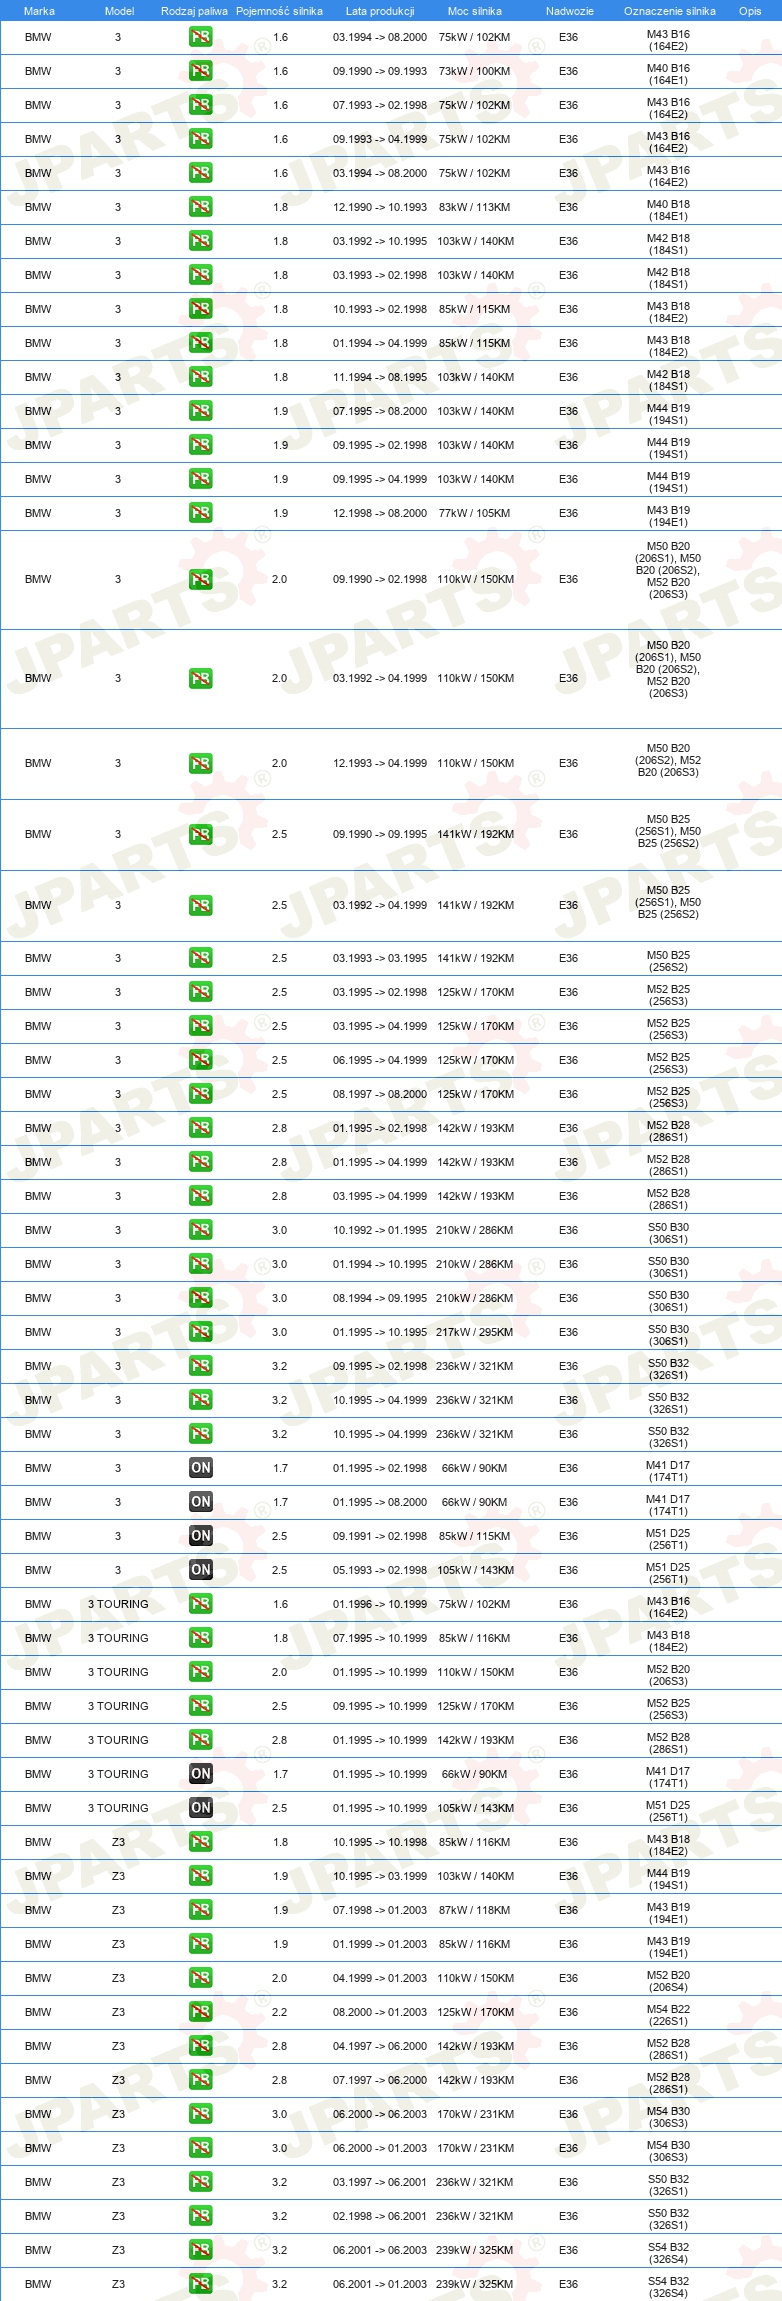The height and width of the screenshot is (2301, 782).
Task: Select ON diesel icon in 2.5 09.1991 -> 02.1998 row
Action: coord(200,1536)
